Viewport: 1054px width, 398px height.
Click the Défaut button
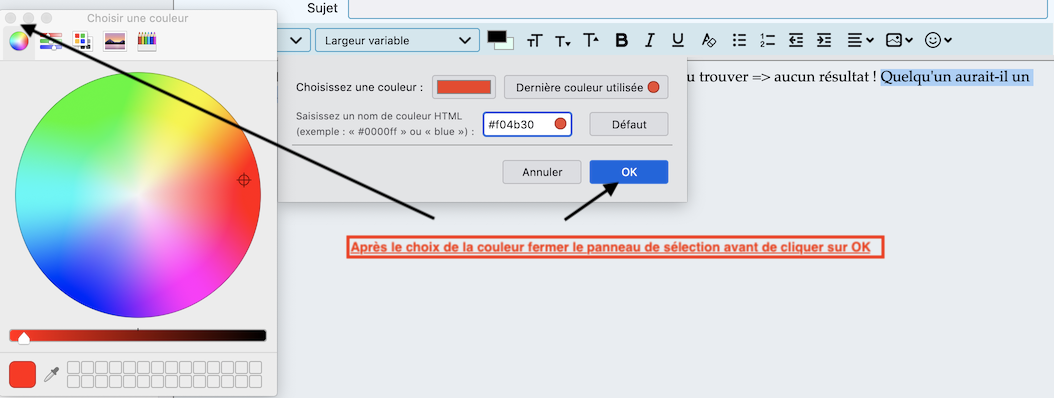click(x=629, y=124)
